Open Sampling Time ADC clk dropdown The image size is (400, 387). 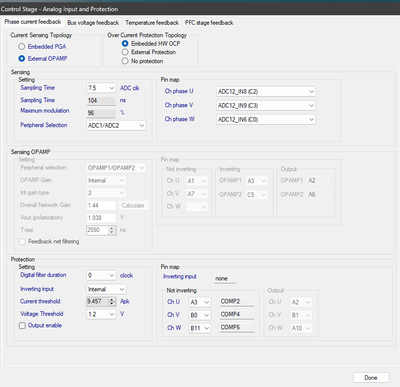click(101, 88)
